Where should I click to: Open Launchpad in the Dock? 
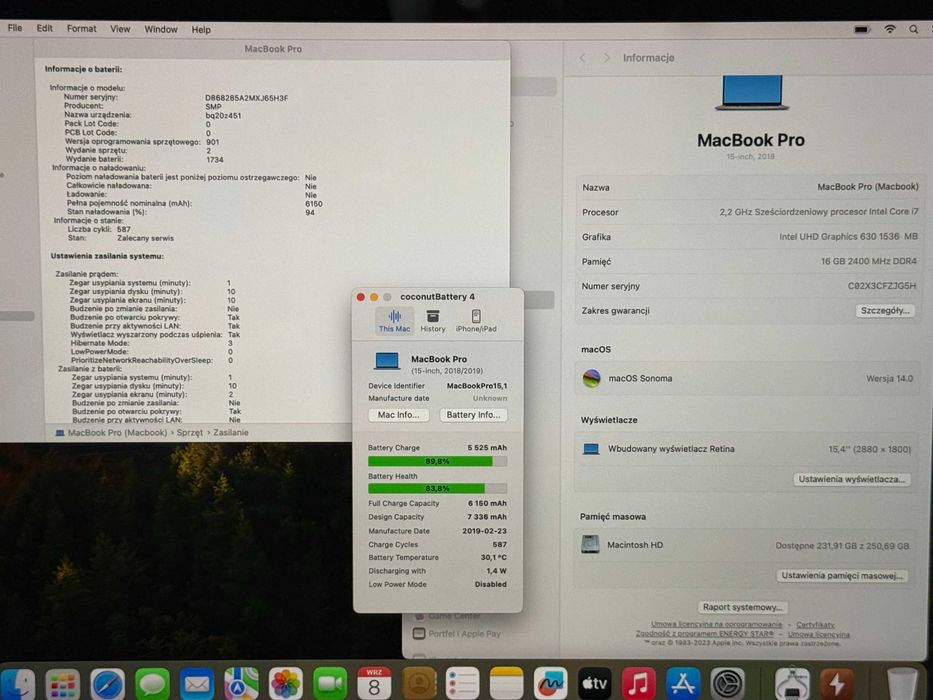click(62, 683)
